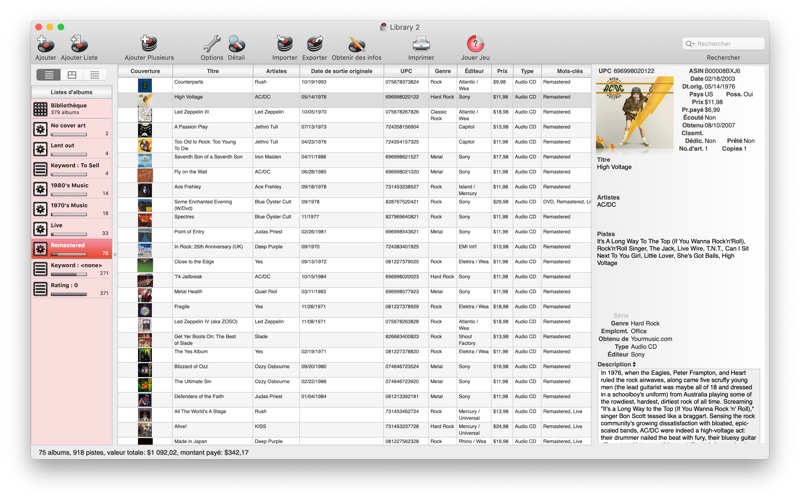Click Obtenir des infos icon
800x500 pixels.
coord(356,44)
